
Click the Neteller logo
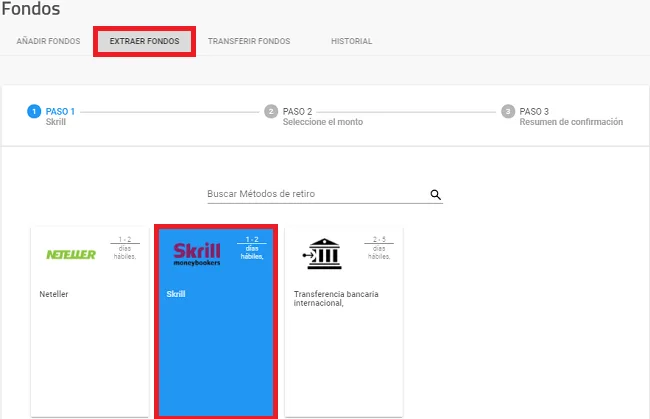click(x=71, y=254)
